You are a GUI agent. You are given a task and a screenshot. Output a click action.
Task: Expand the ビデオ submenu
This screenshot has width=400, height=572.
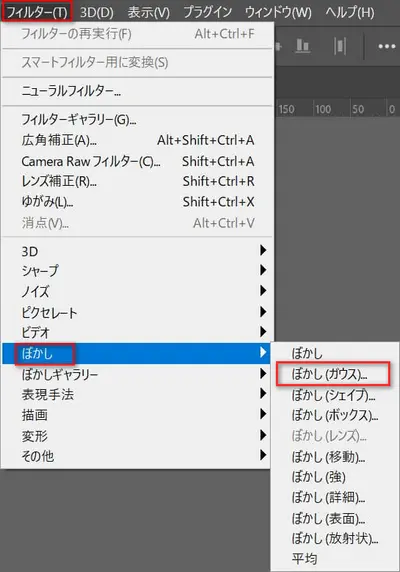[137, 332]
